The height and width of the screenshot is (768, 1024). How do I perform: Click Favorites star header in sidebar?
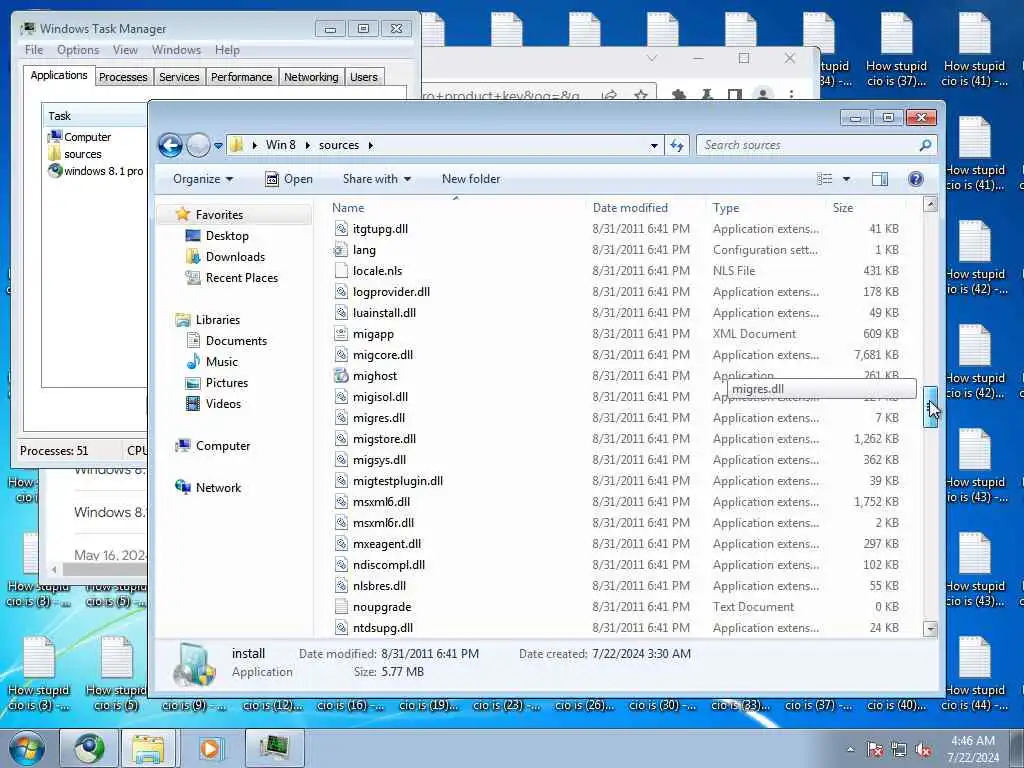coord(219,215)
